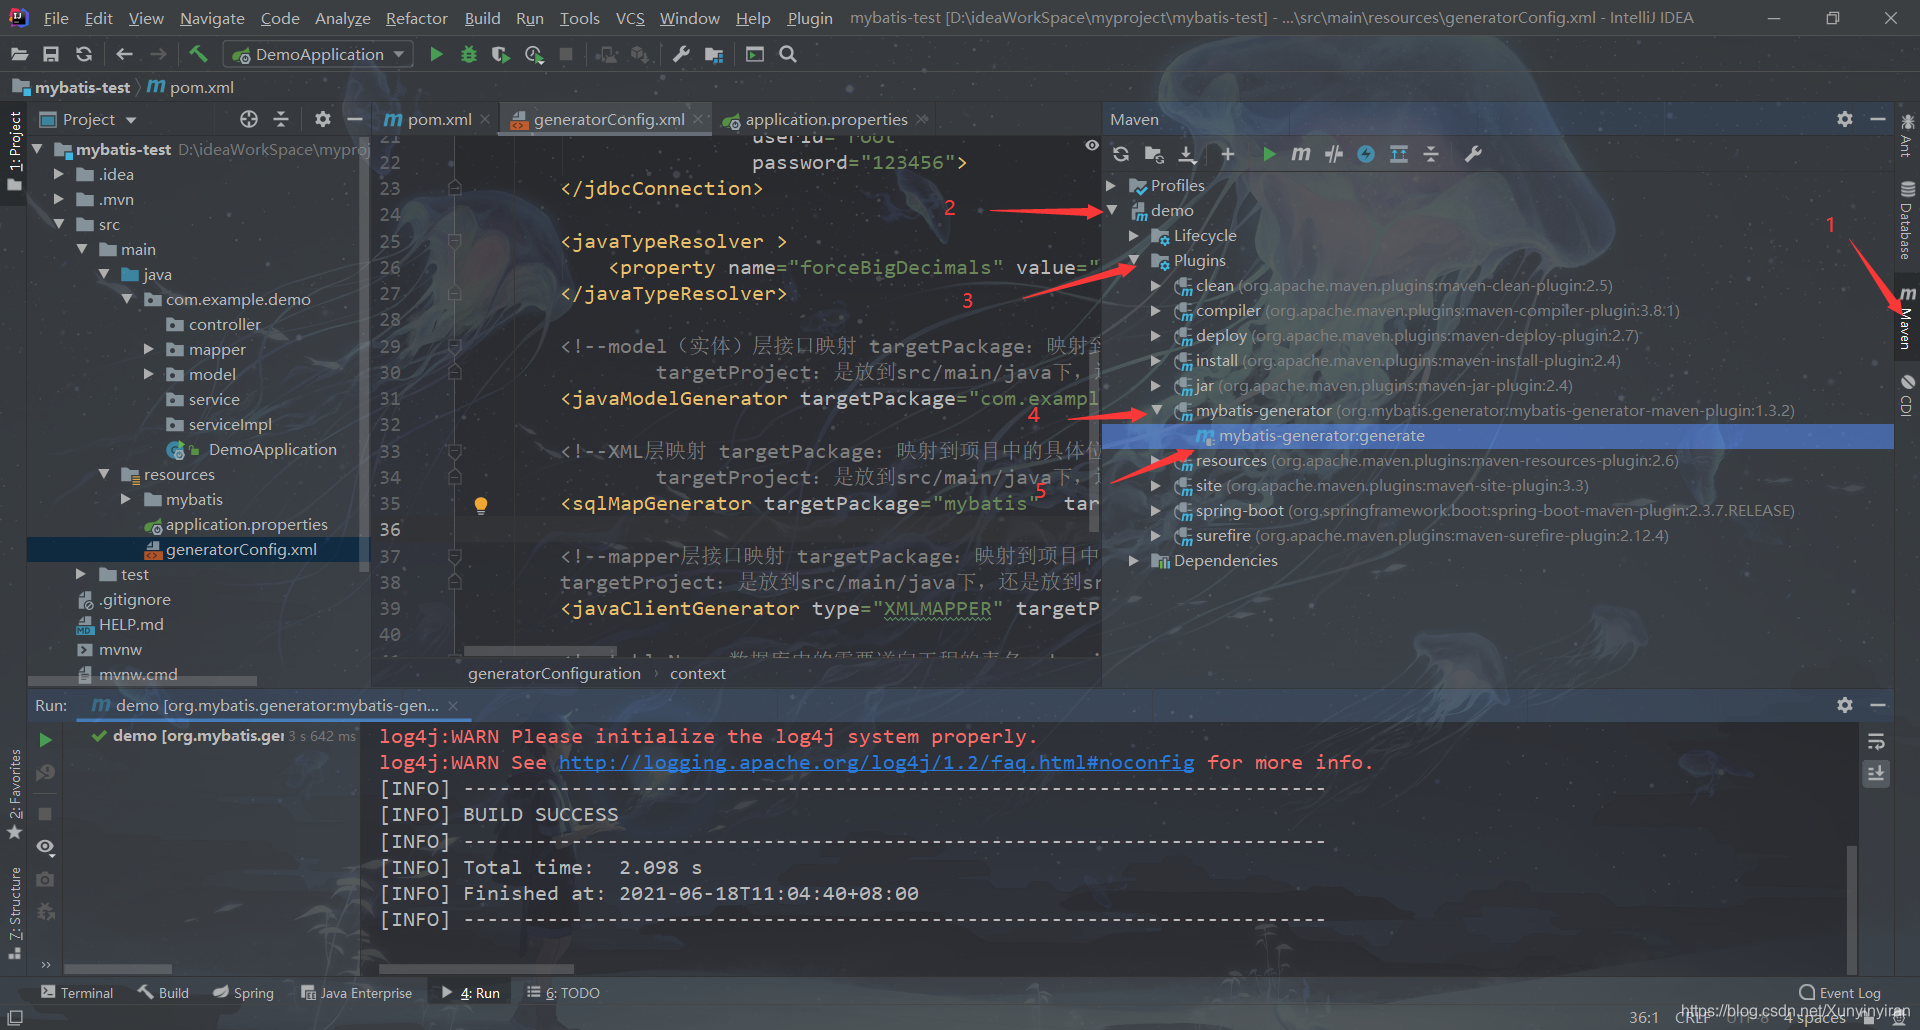Image resolution: width=1920 pixels, height=1030 pixels.
Task: Click Download Sources icon in Maven toolbar
Action: pyautogui.click(x=1187, y=154)
